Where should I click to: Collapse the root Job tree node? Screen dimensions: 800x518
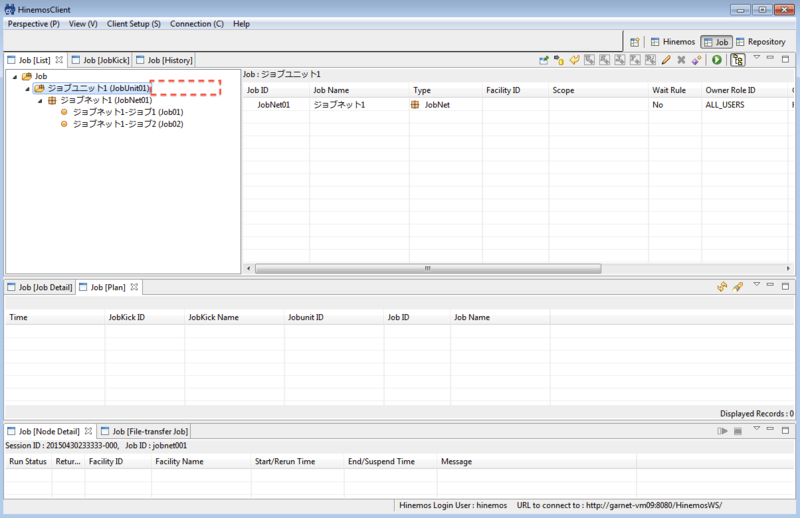pos(15,77)
